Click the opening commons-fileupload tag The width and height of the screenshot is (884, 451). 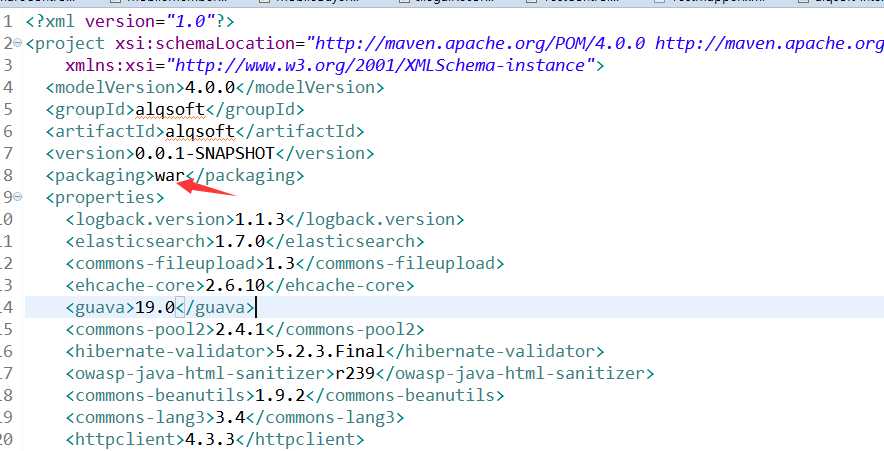click(x=165, y=263)
